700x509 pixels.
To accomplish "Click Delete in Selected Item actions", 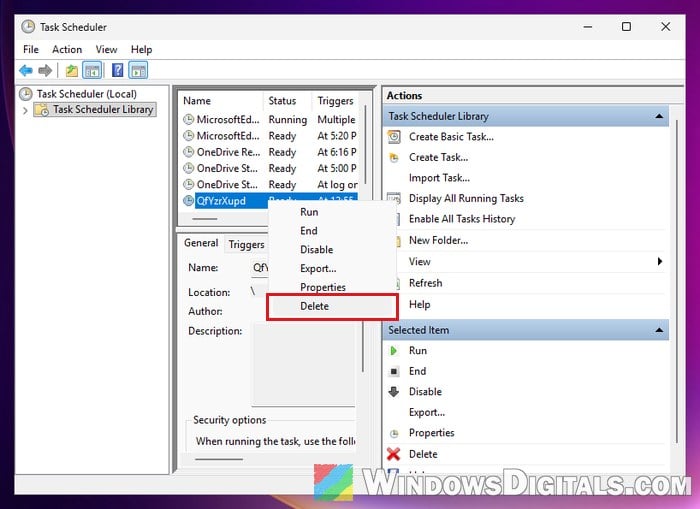I will [423, 454].
